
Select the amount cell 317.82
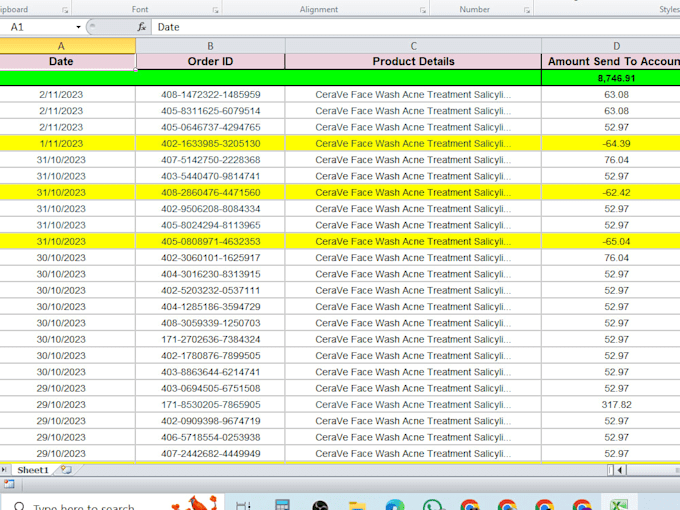pyautogui.click(x=611, y=405)
